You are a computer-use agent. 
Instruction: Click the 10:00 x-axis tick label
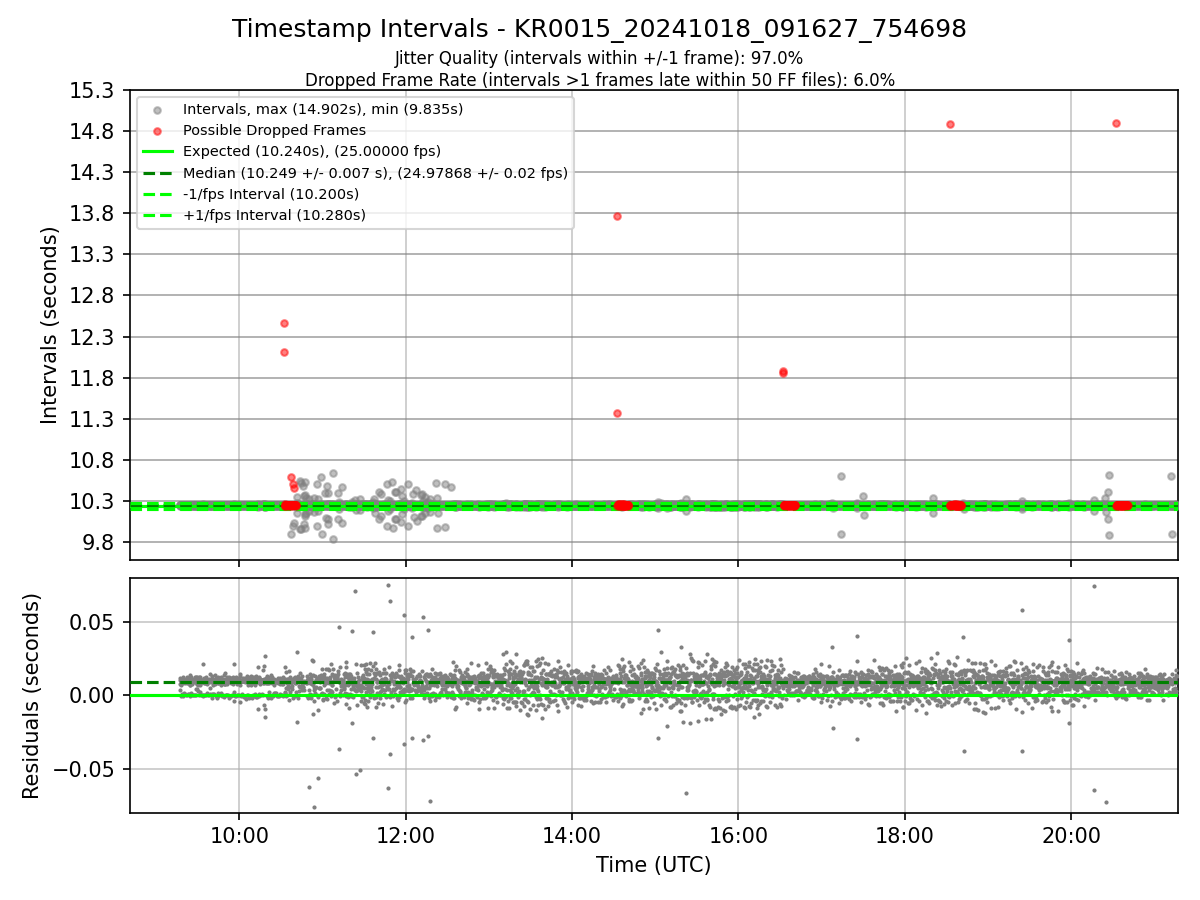pos(238,834)
